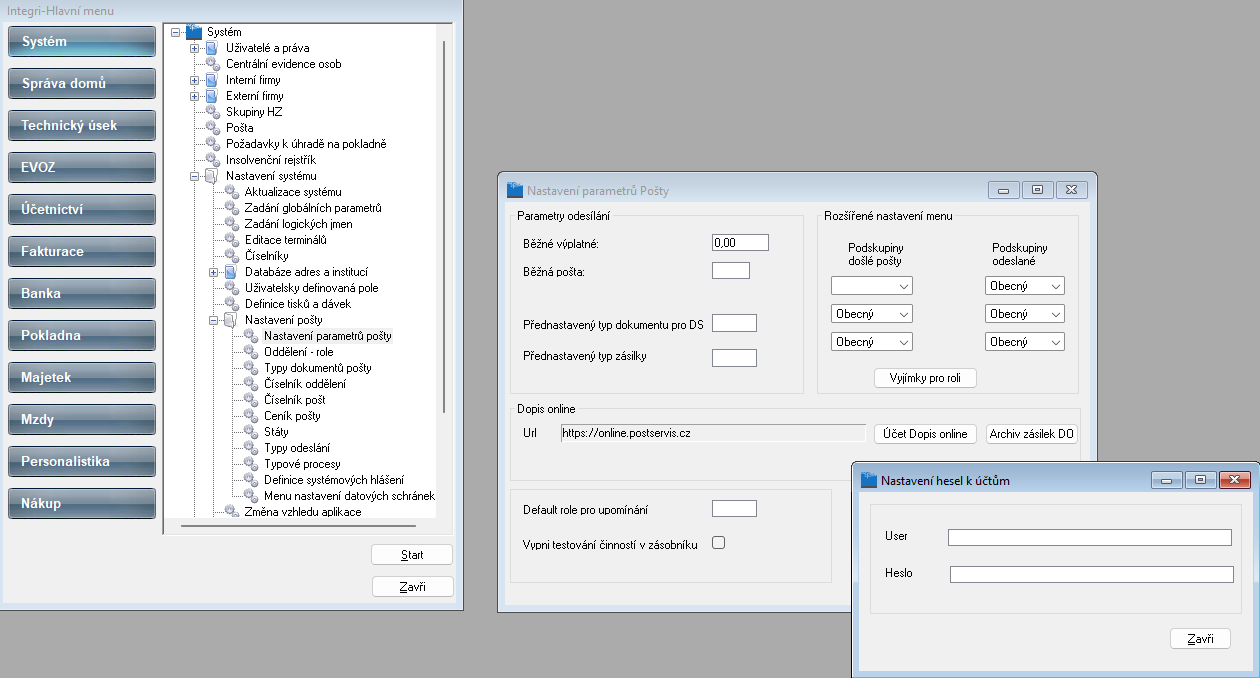The width and height of the screenshot is (1260, 678).
Task: Click the User input field
Action: (x=1090, y=538)
